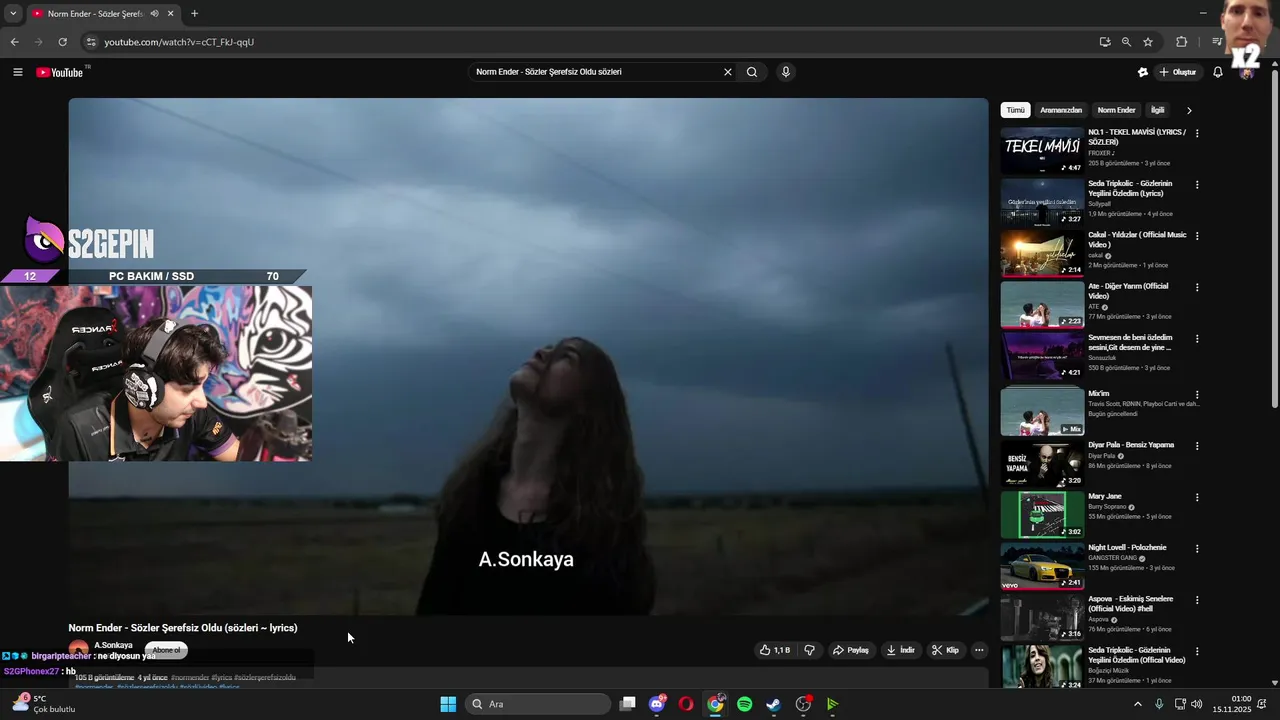Open the Mary Jane video title

[x=1105, y=496]
